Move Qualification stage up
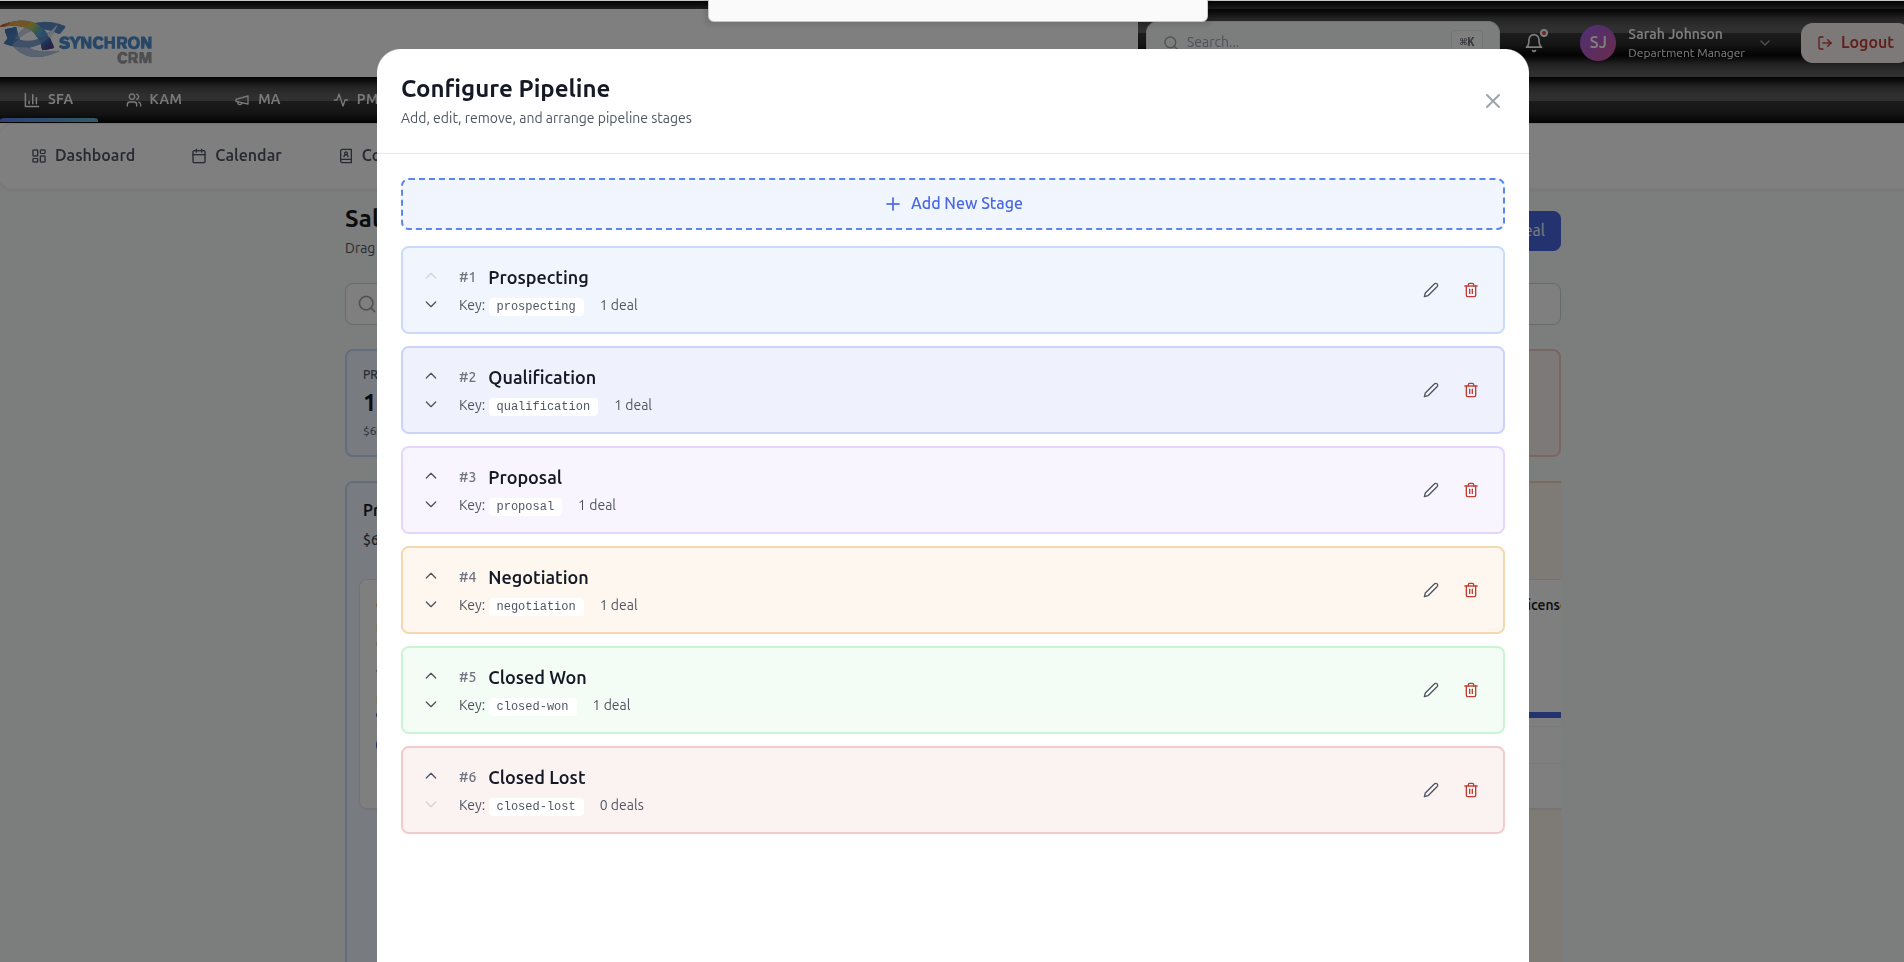Image resolution: width=1904 pixels, height=962 pixels. (x=431, y=376)
